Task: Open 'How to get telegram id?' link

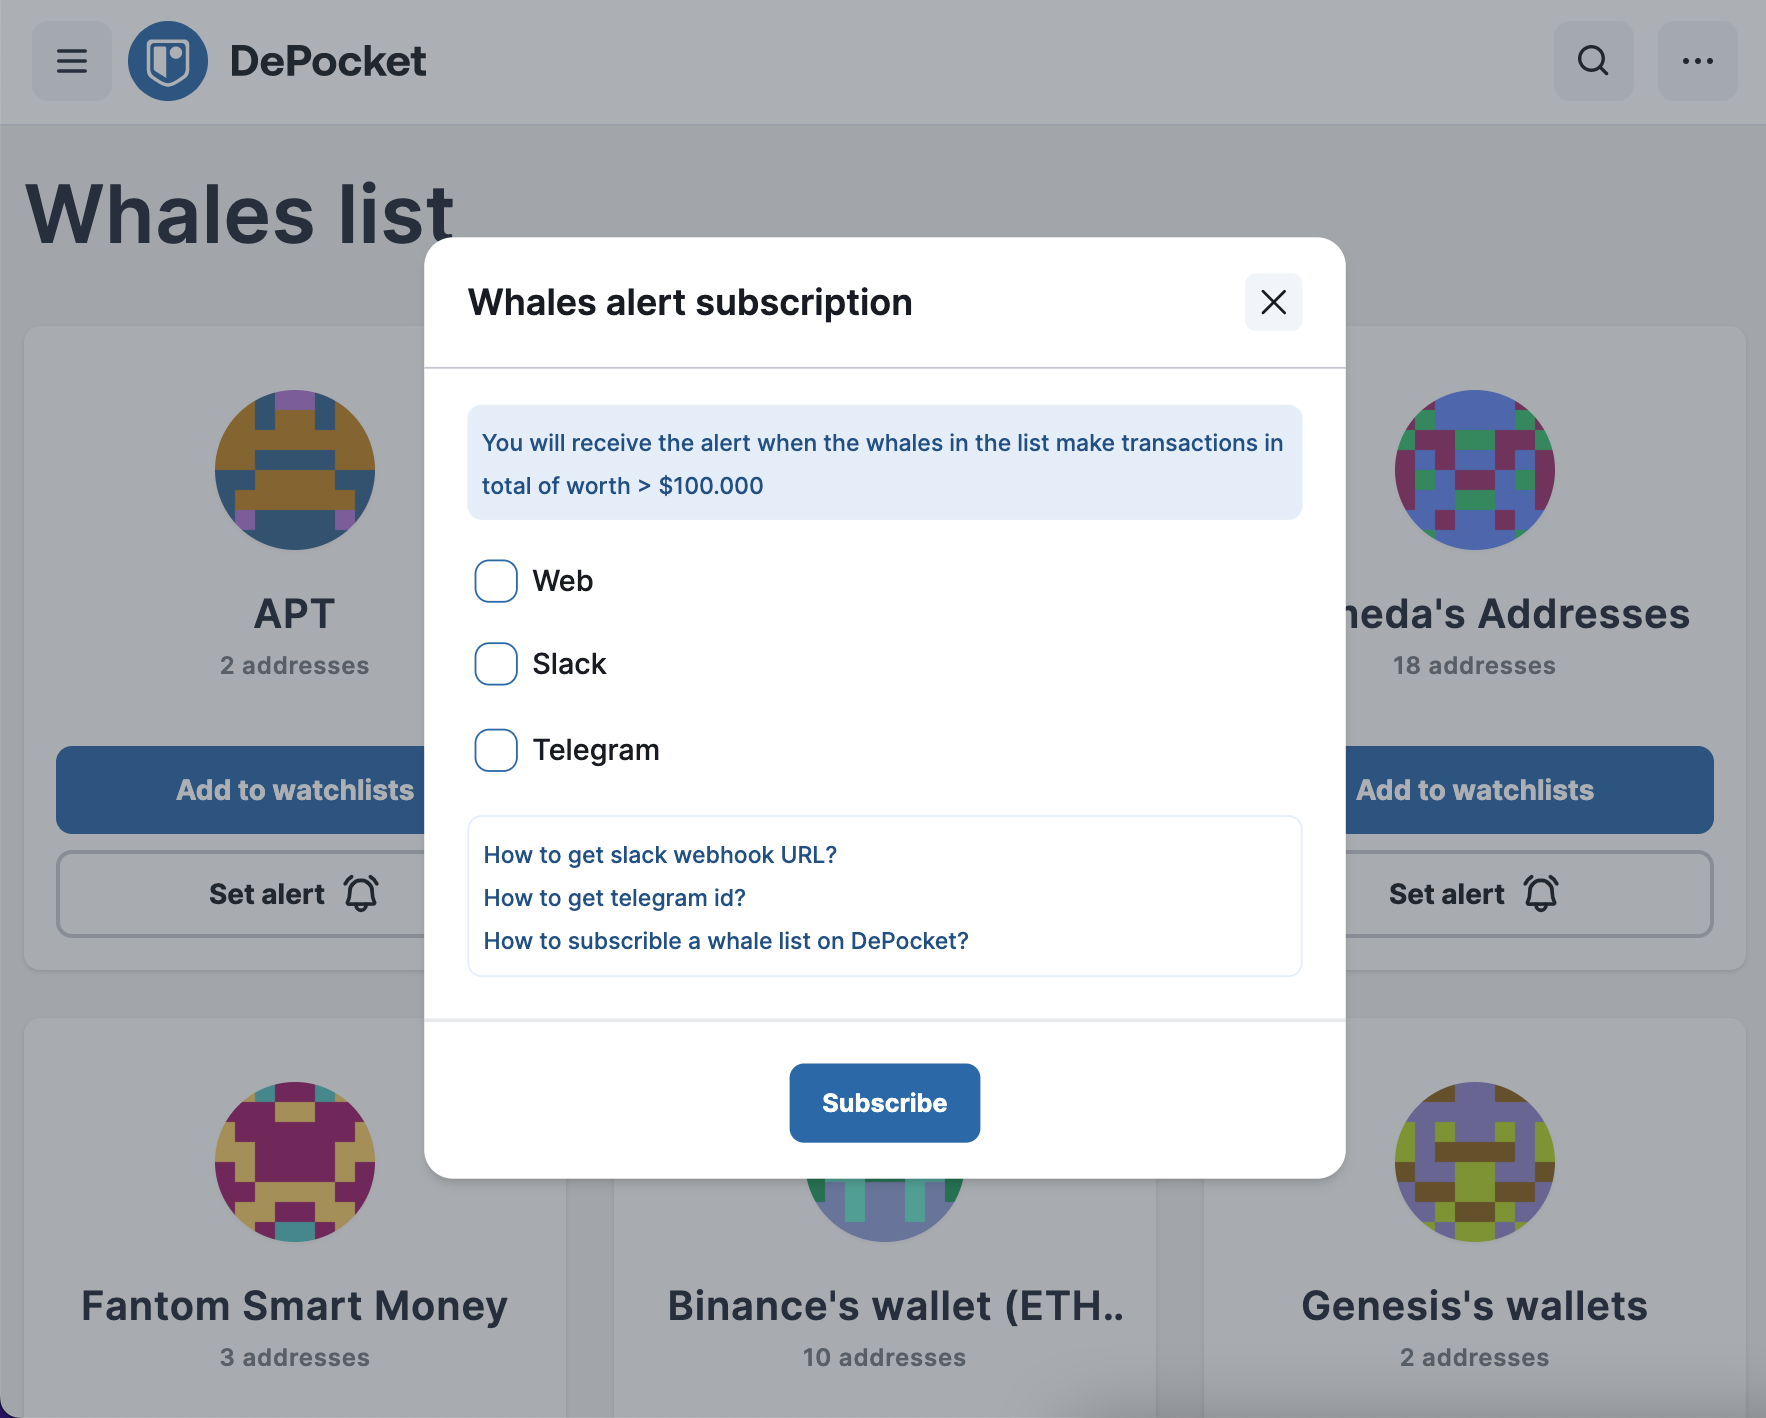Action: point(615,898)
